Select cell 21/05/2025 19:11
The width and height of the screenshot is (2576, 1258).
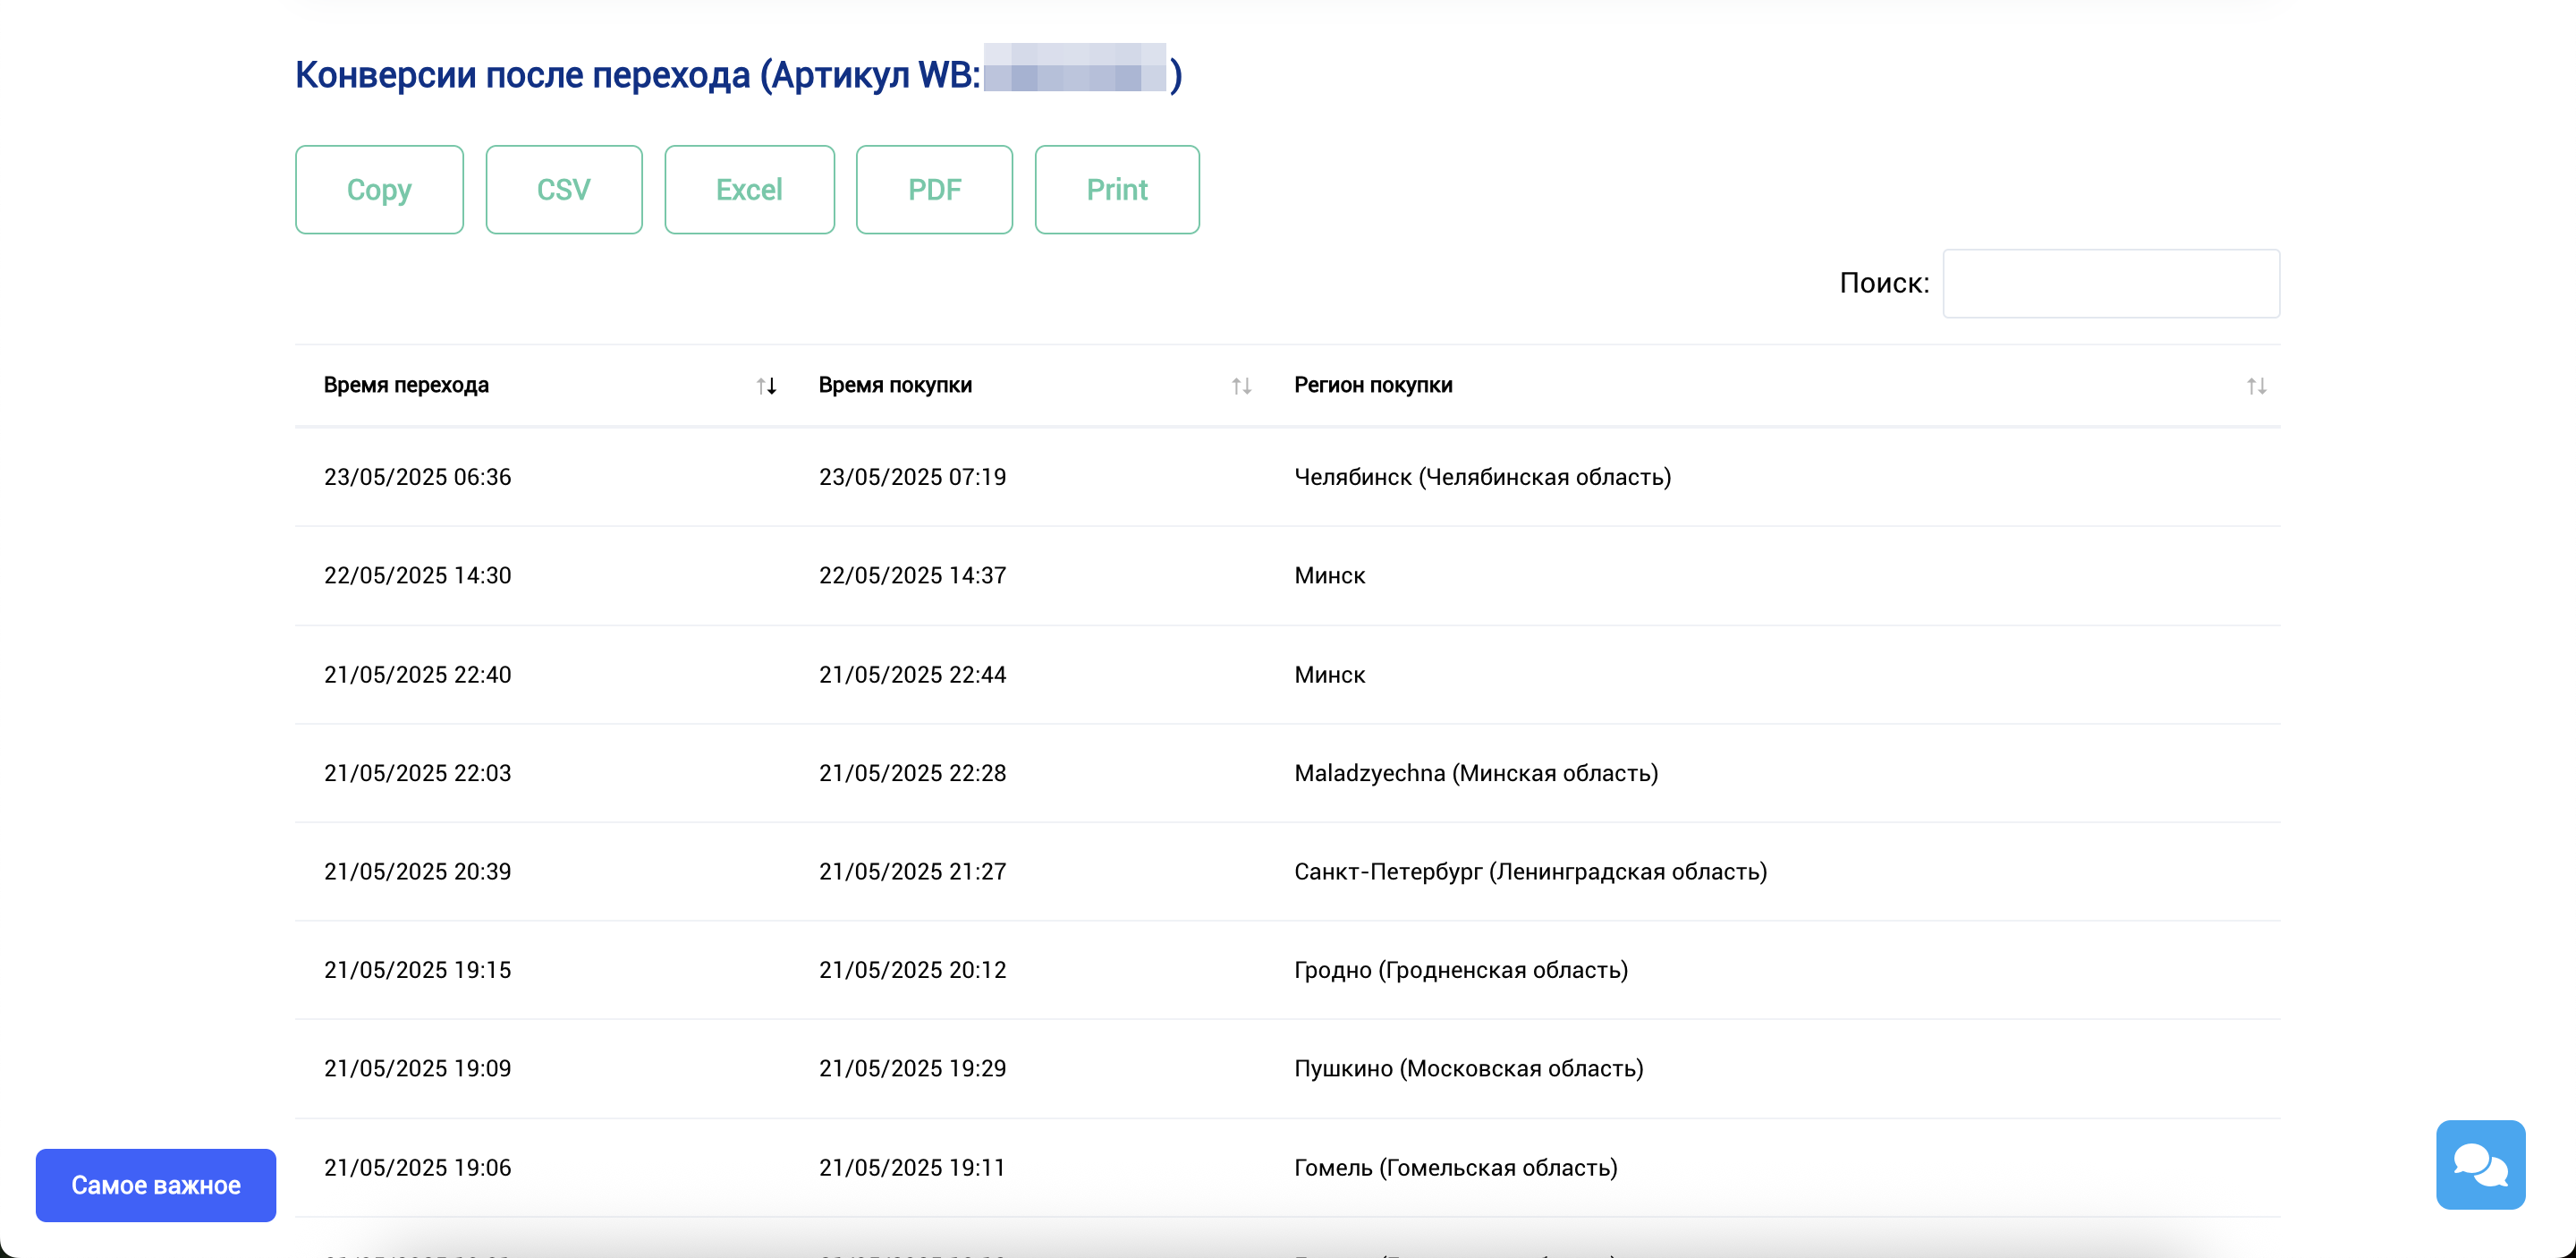[912, 1168]
